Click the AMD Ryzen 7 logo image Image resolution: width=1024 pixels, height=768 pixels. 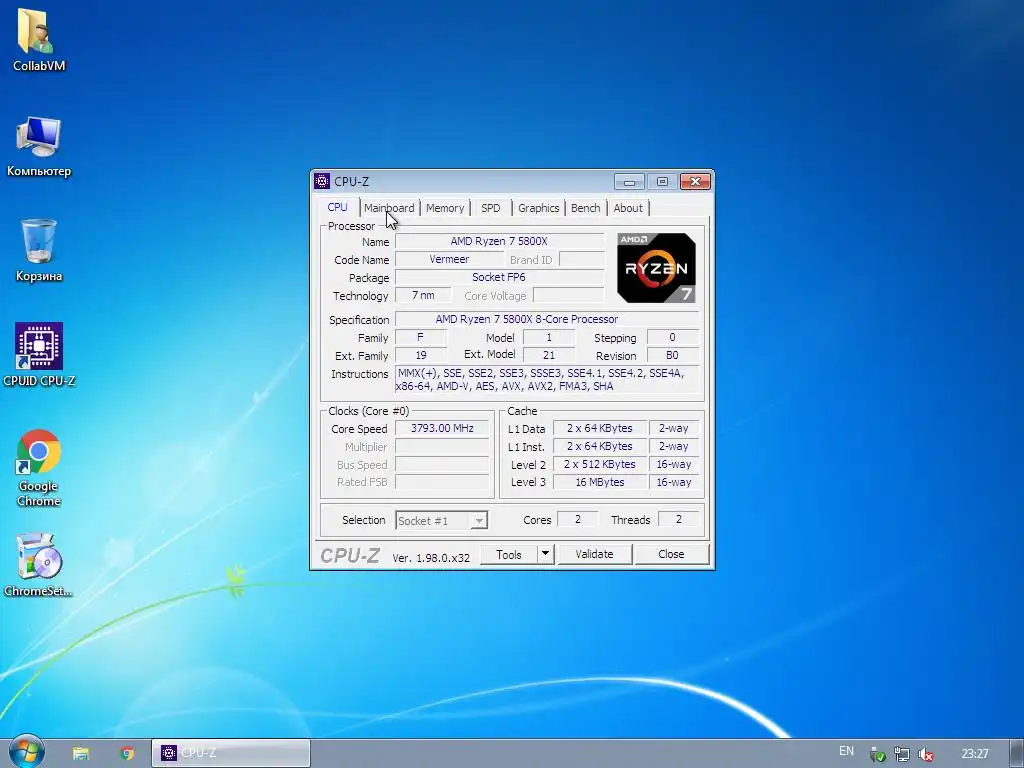point(656,268)
